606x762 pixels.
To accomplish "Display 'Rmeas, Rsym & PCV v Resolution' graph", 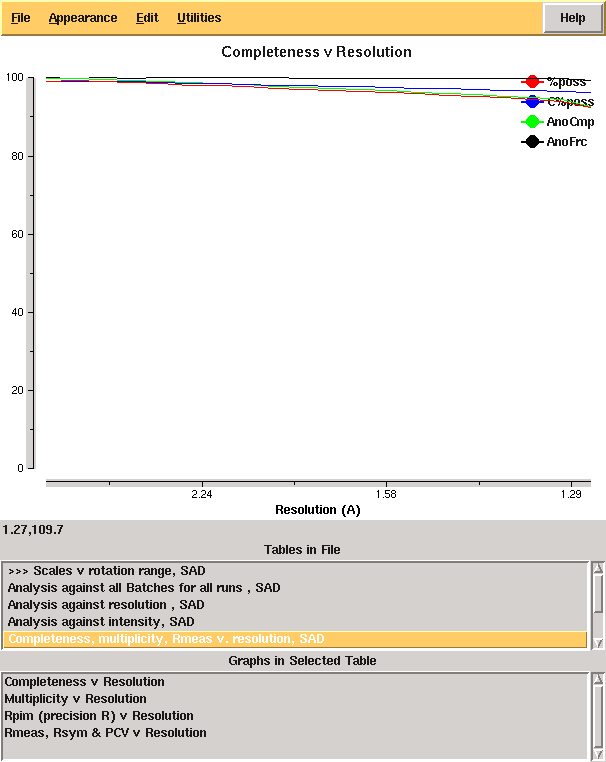I will (x=105, y=733).
